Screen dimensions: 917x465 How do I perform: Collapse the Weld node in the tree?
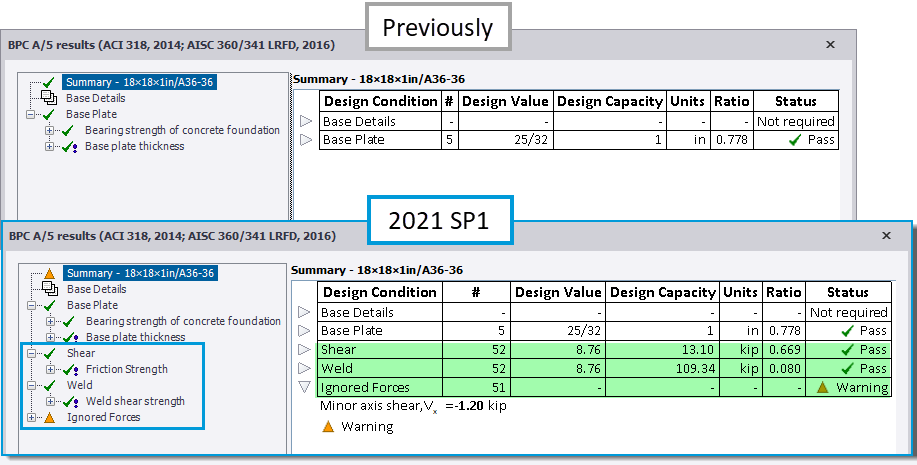pos(32,385)
